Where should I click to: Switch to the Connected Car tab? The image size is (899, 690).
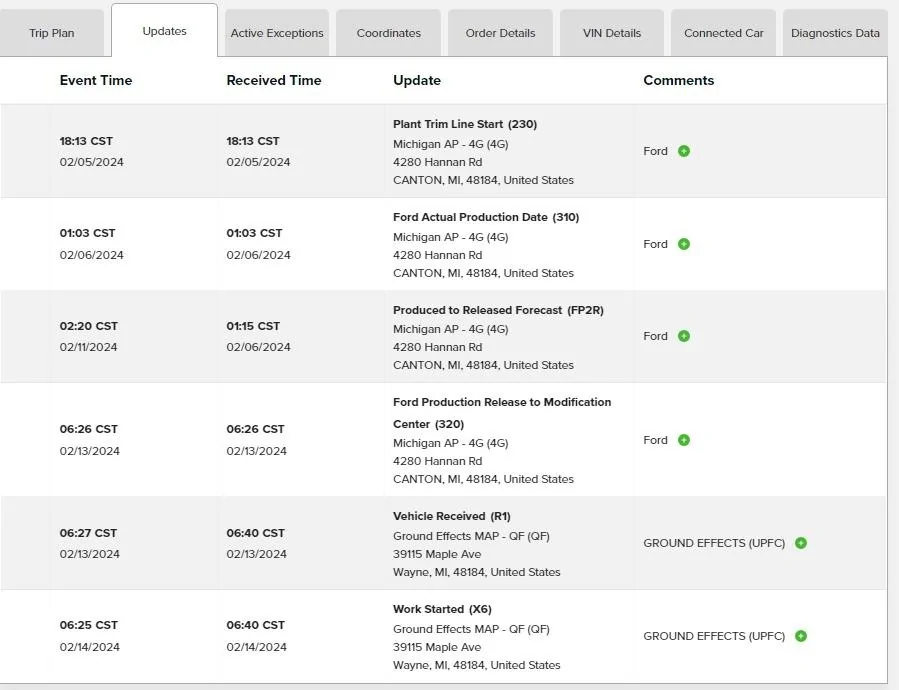[x=724, y=33]
